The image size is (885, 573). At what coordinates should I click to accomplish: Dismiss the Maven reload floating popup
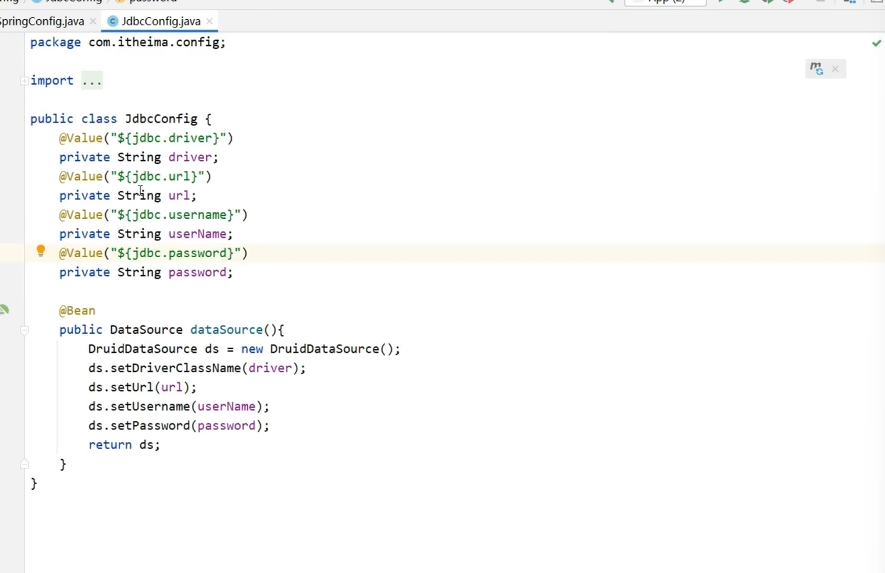[835, 69]
